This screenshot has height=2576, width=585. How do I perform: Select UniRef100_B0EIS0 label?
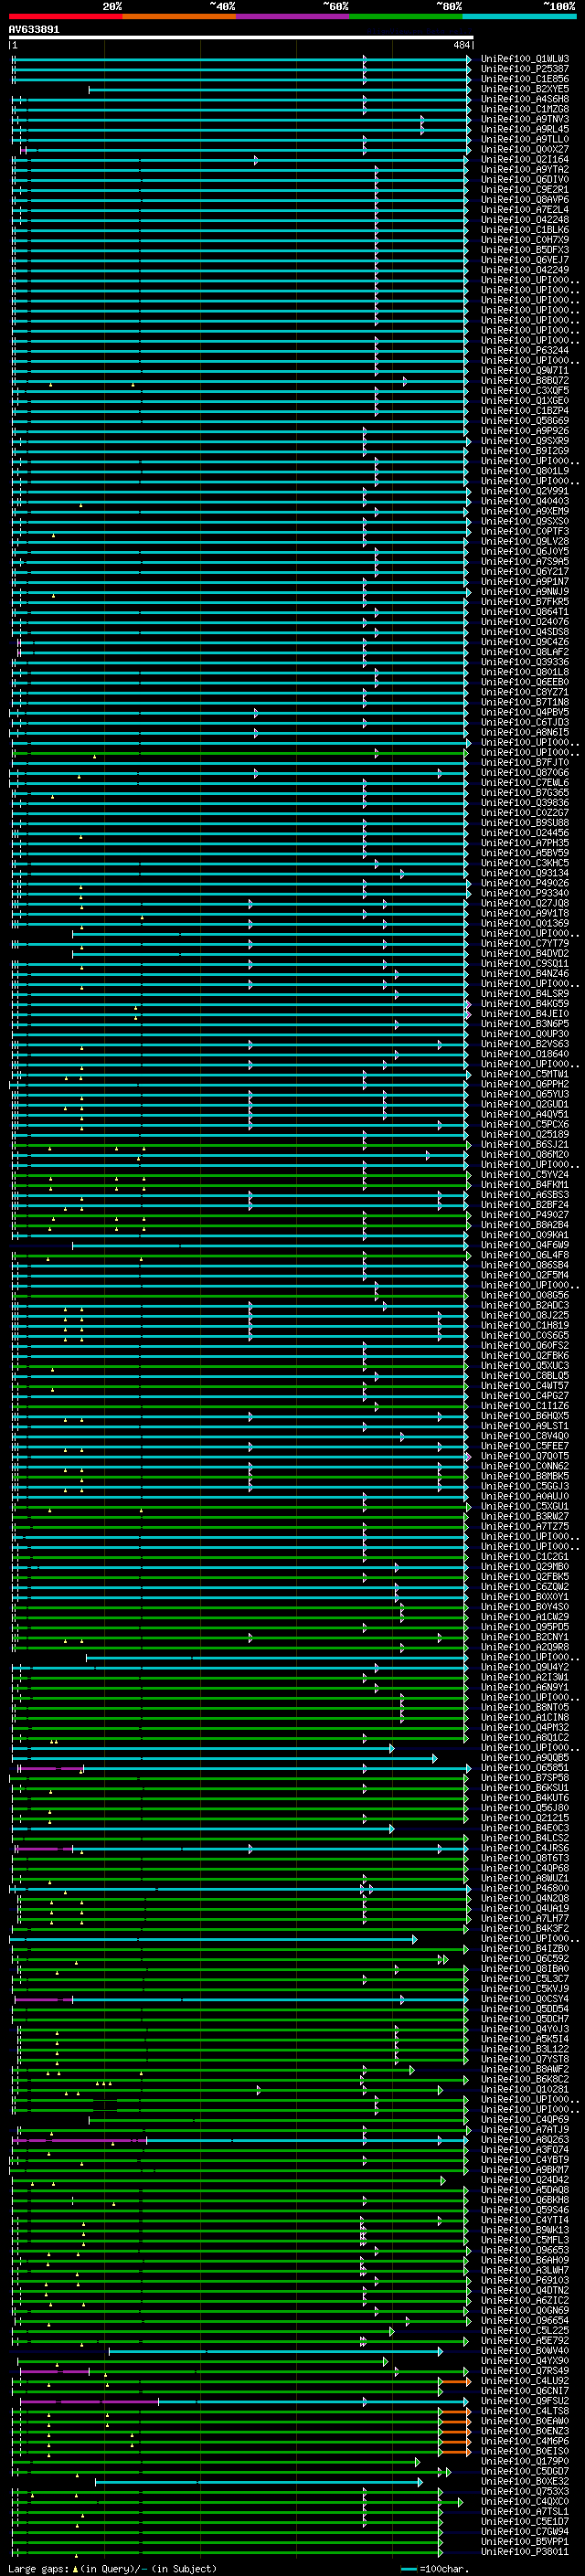[525, 2451]
